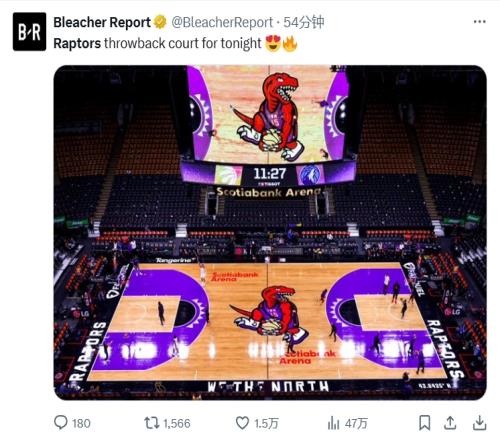Open the Raptors court photo
The height and width of the screenshot is (440, 500).
coord(270,233)
